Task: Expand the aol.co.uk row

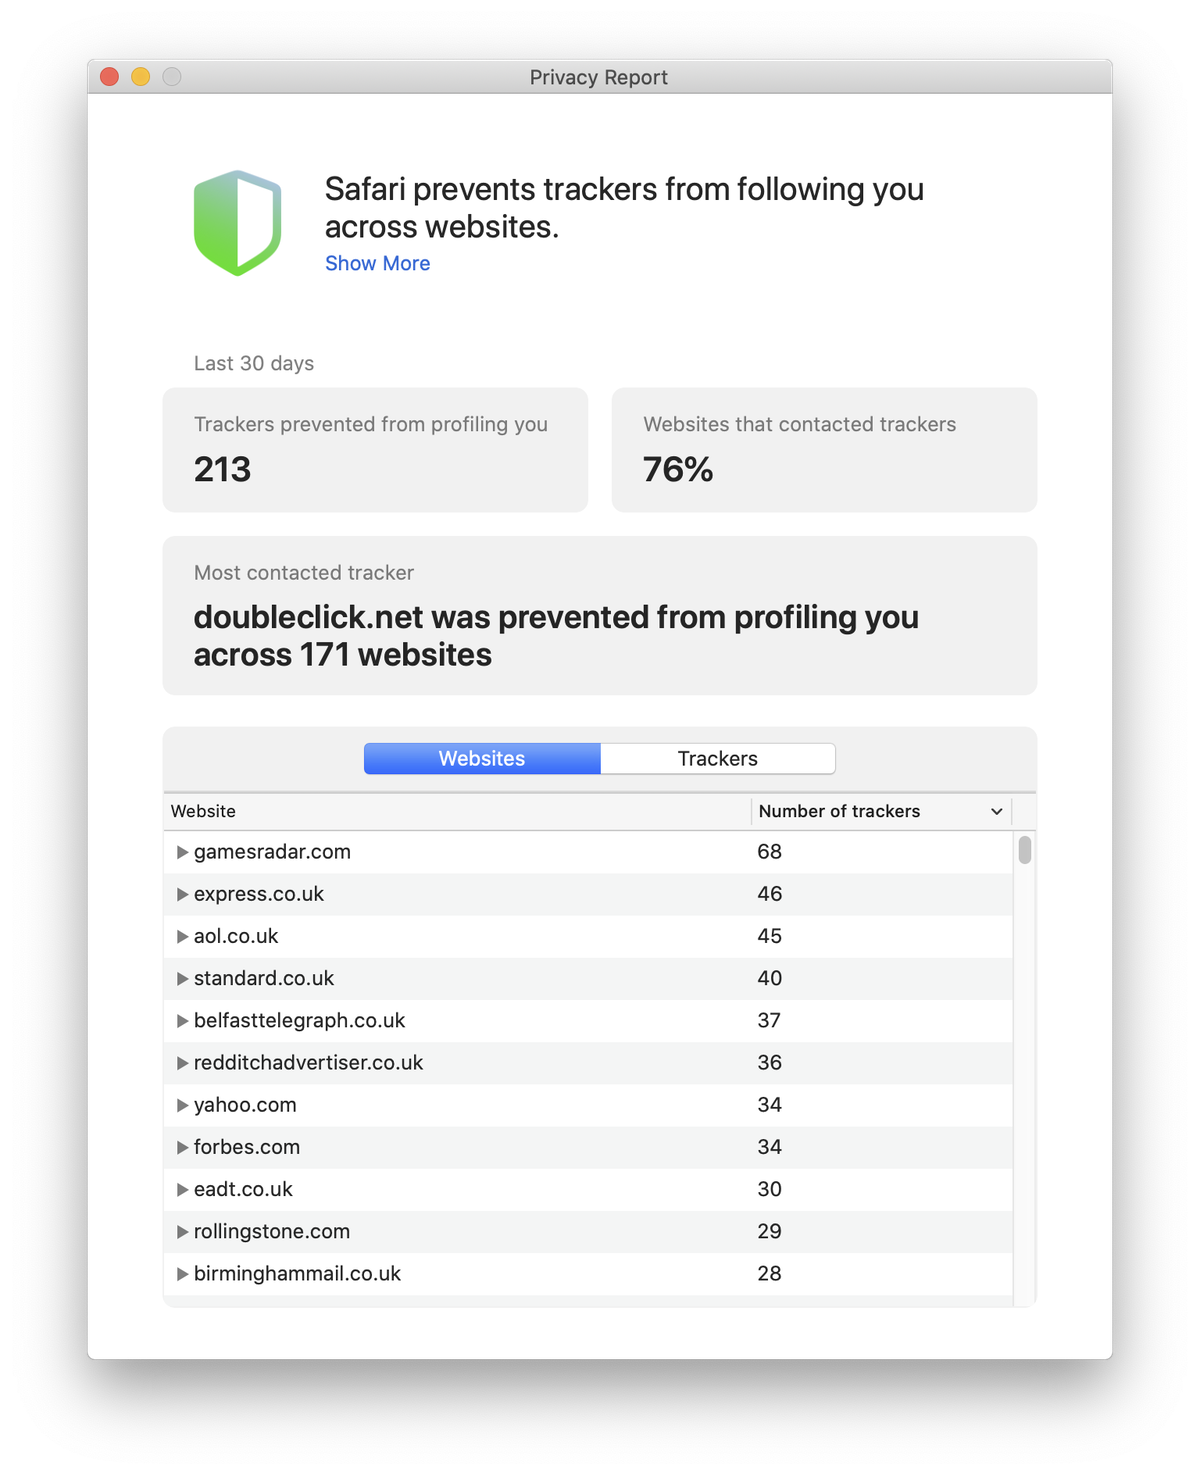Action: click(x=182, y=936)
